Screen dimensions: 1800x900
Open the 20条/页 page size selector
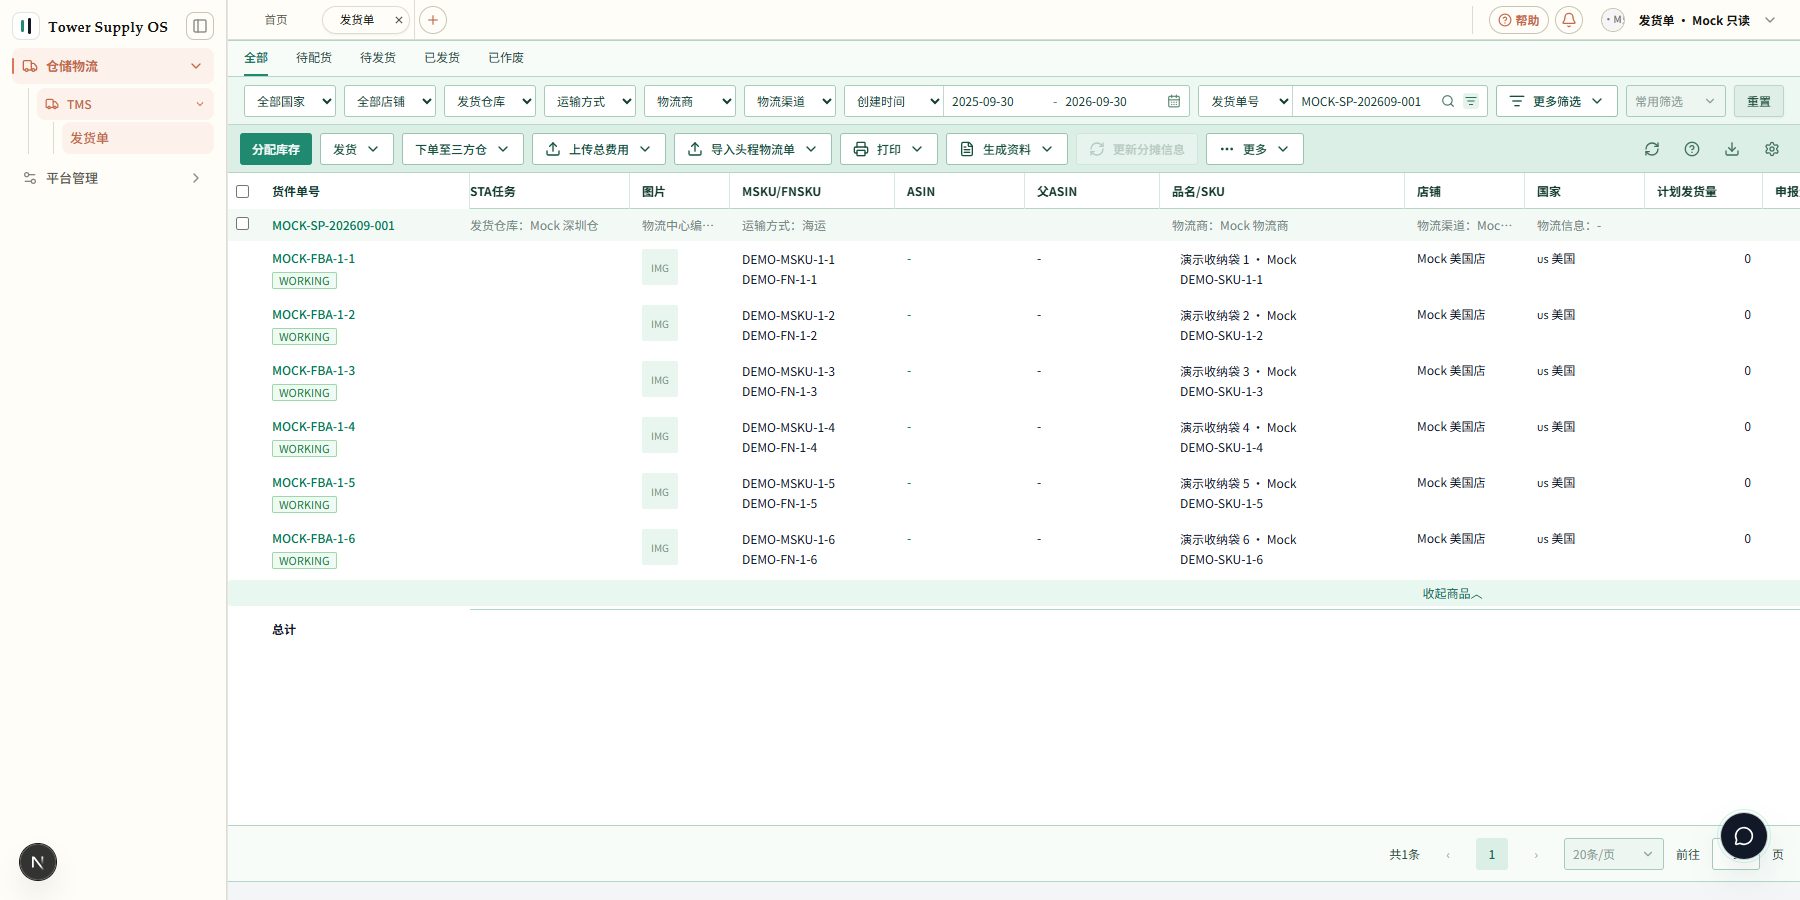[x=1614, y=854]
